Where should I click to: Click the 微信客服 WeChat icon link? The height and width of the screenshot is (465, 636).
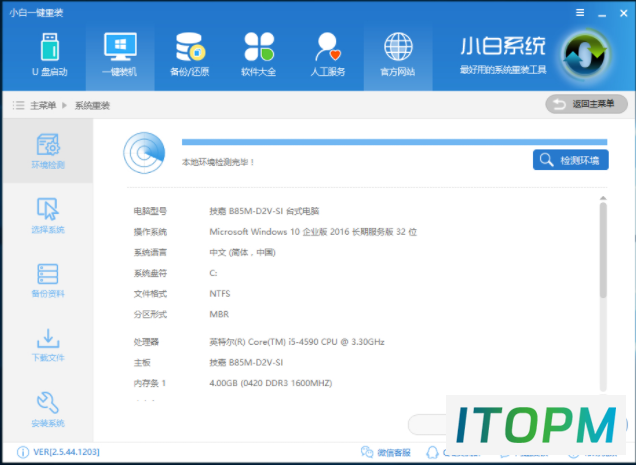(x=386, y=452)
